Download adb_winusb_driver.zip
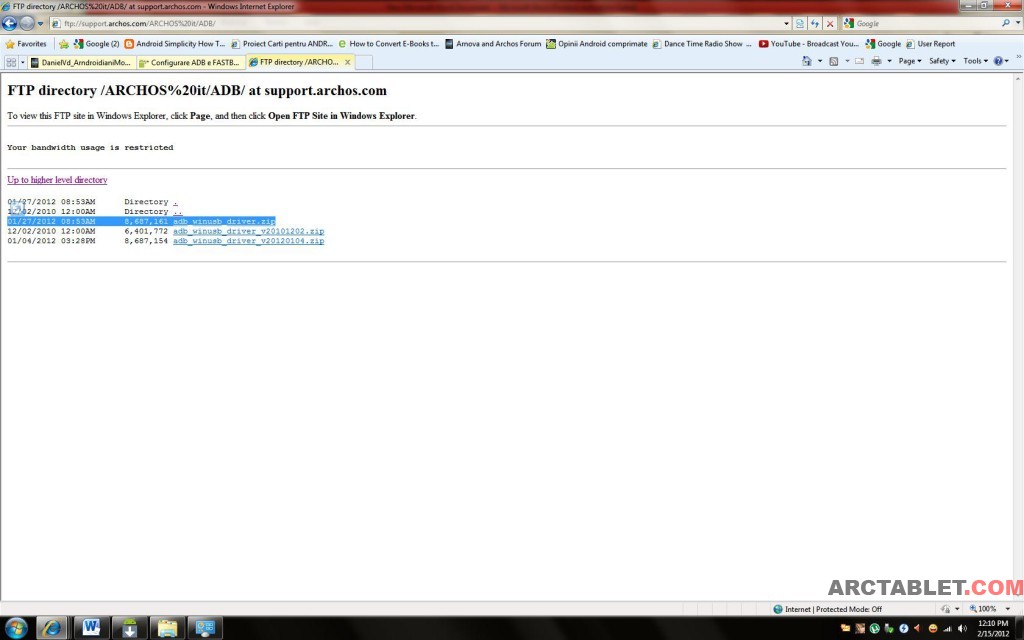 point(224,221)
